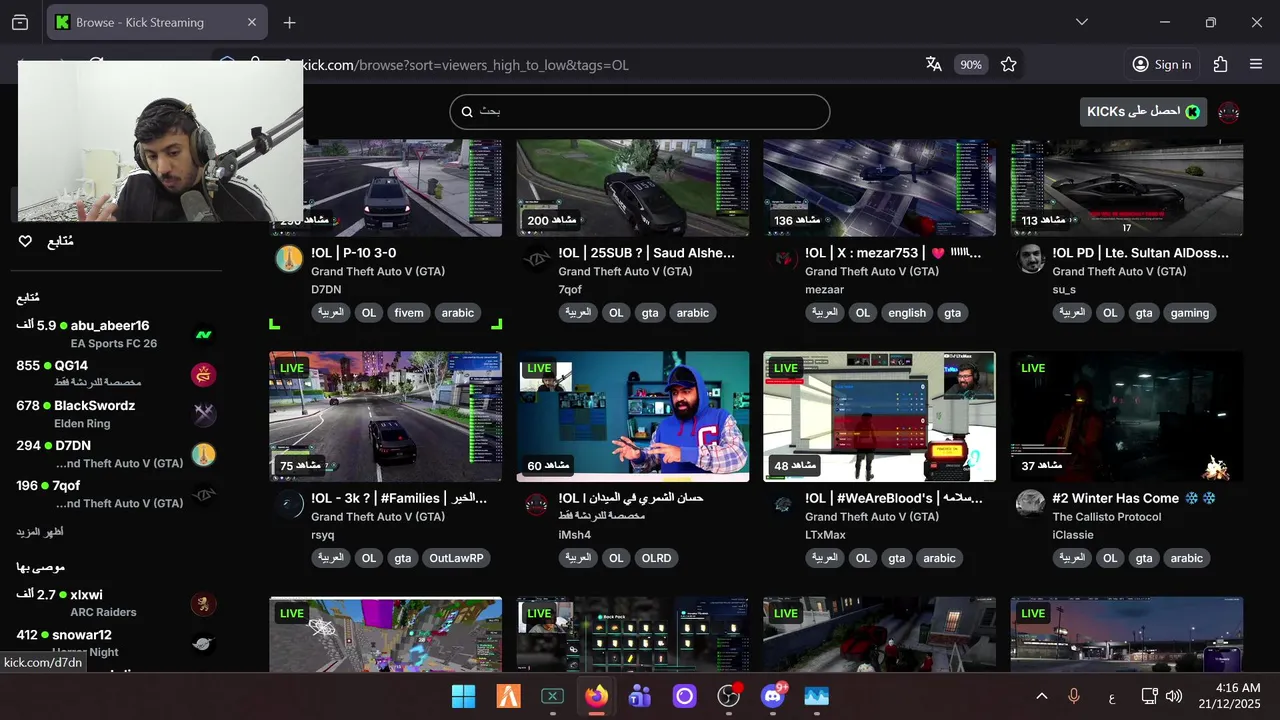Screen dimensions: 1280x720
Task: Click abu_abeer16's green avatar icon
Action: point(204,335)
